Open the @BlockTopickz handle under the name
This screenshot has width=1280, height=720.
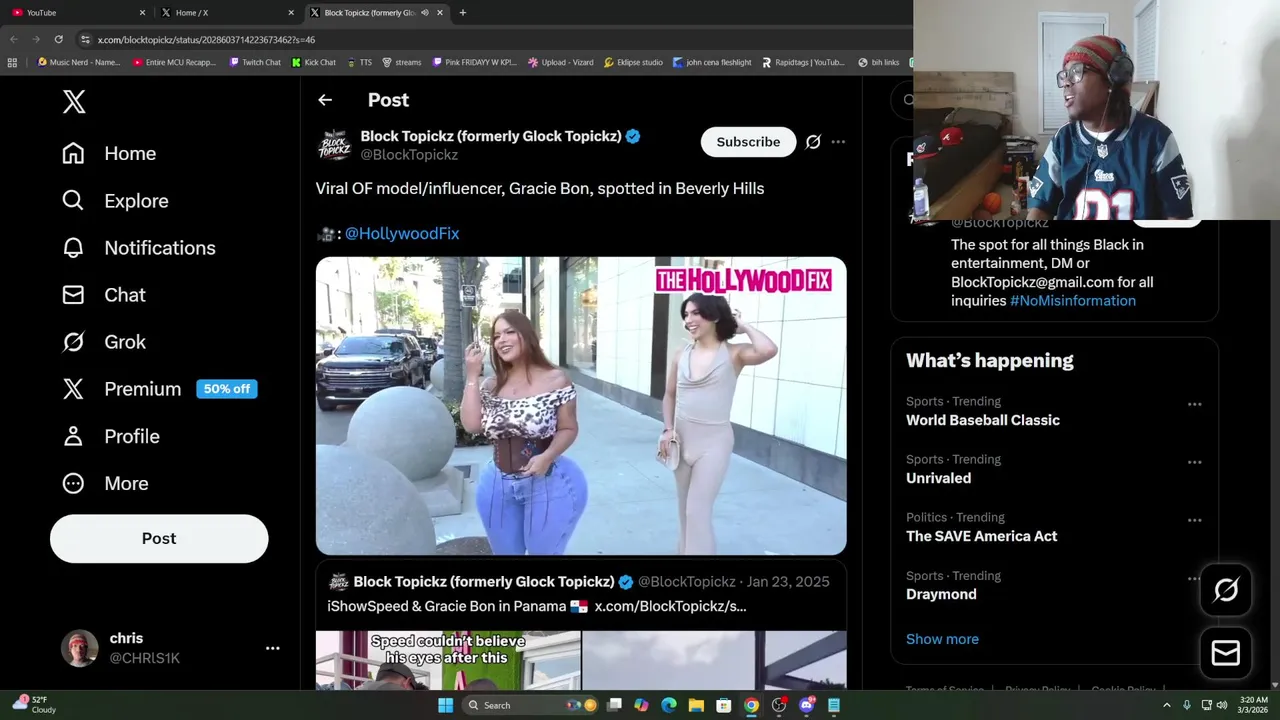(x=409, y=155)
